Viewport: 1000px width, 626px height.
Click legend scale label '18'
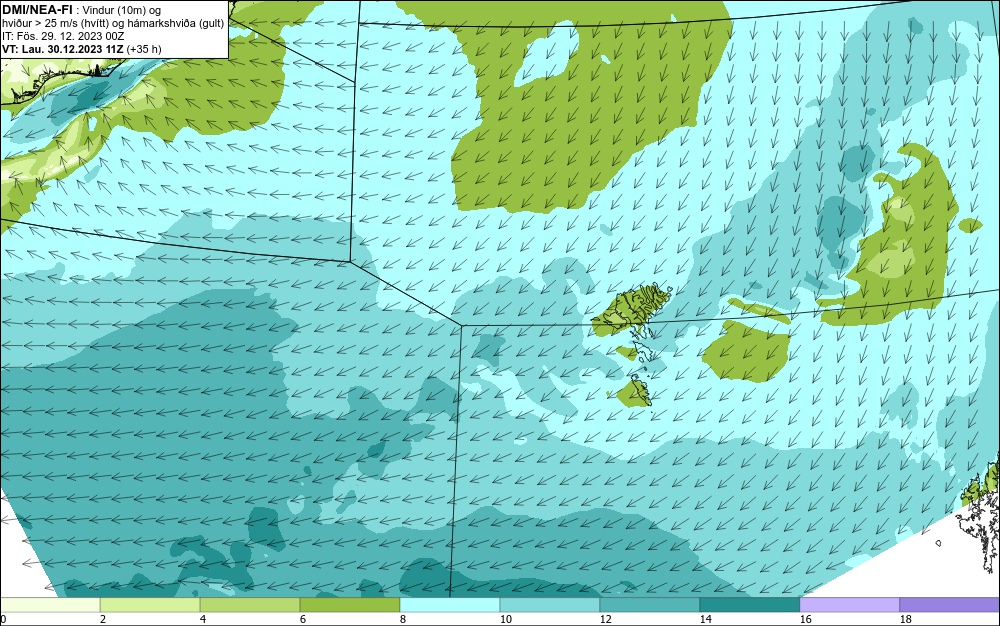[x=906, y=619]
